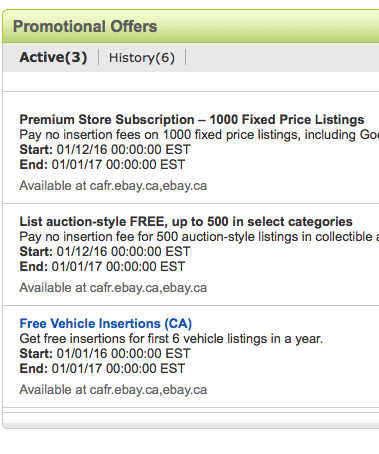Click auction-style offer Start date line
The height and width of the screenshot is (454, 379).
pos(105,252)
